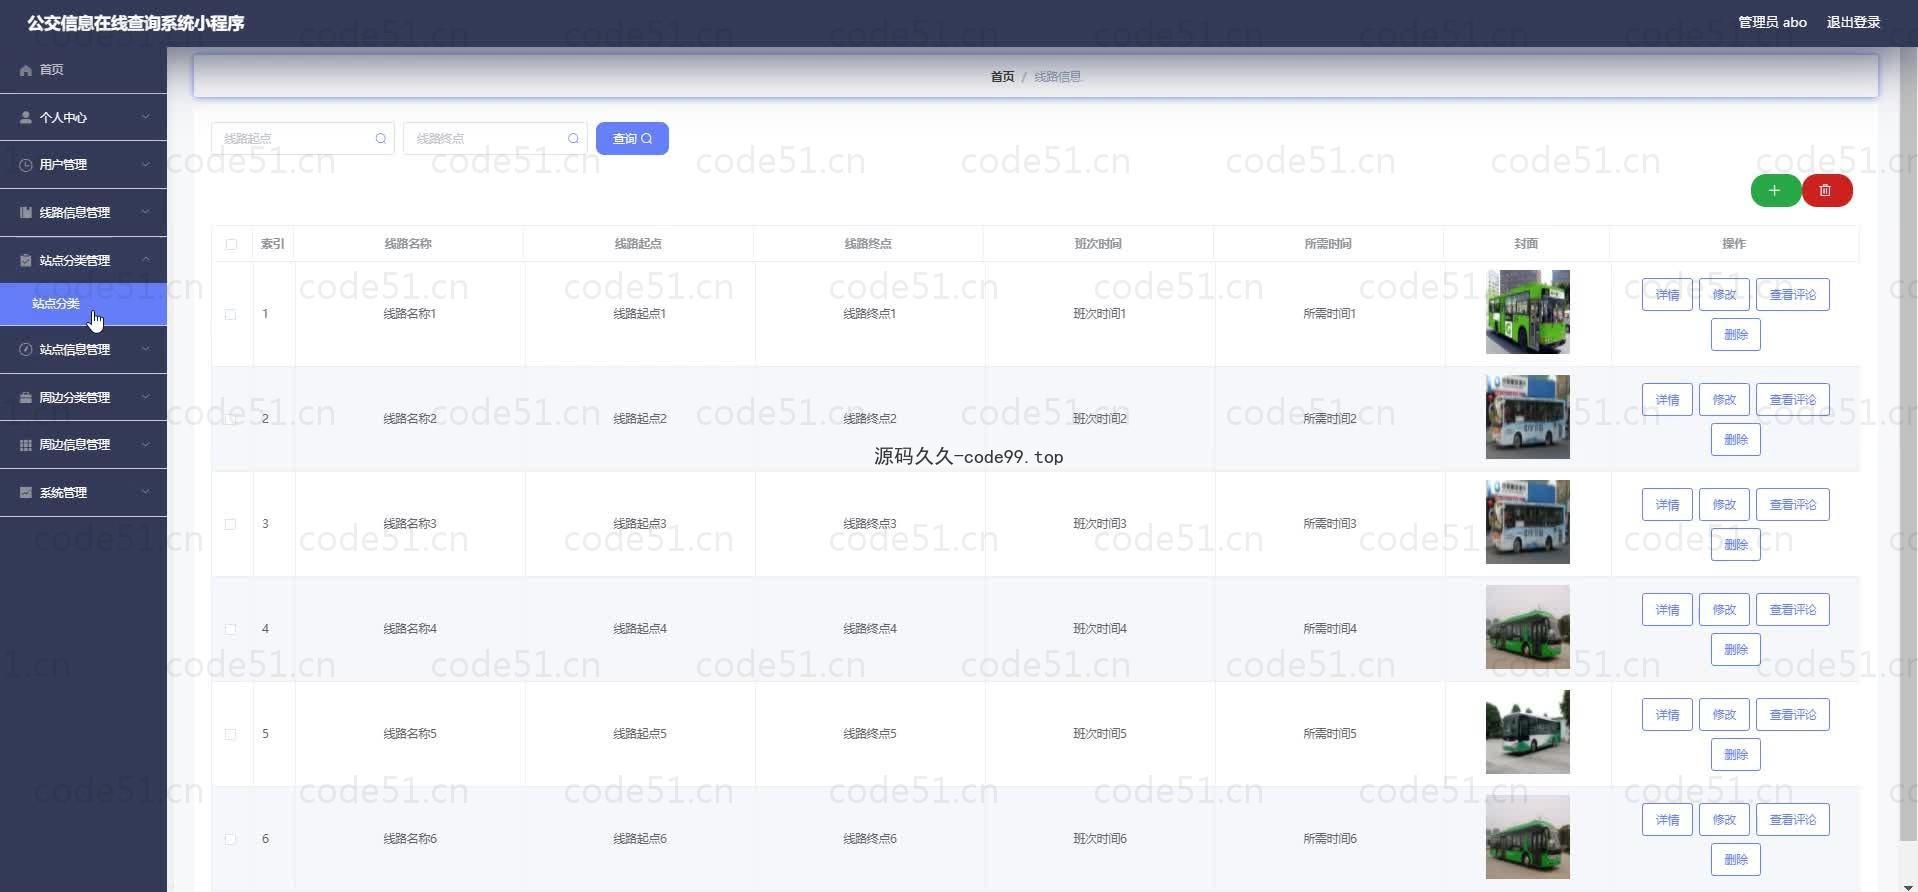Click the search icon in 线路起点 field

pyautogui.click(x=381, y=138)
